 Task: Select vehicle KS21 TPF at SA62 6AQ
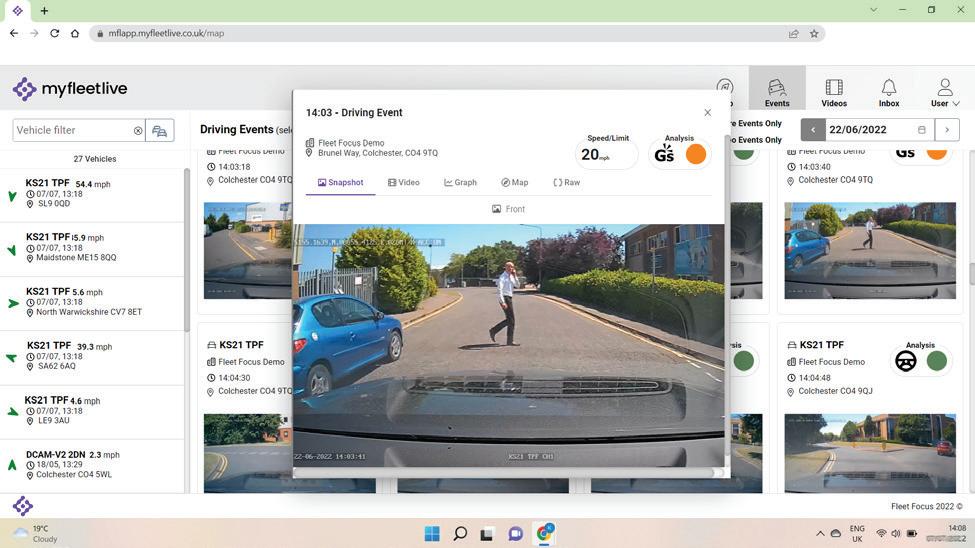click(93, 356)
